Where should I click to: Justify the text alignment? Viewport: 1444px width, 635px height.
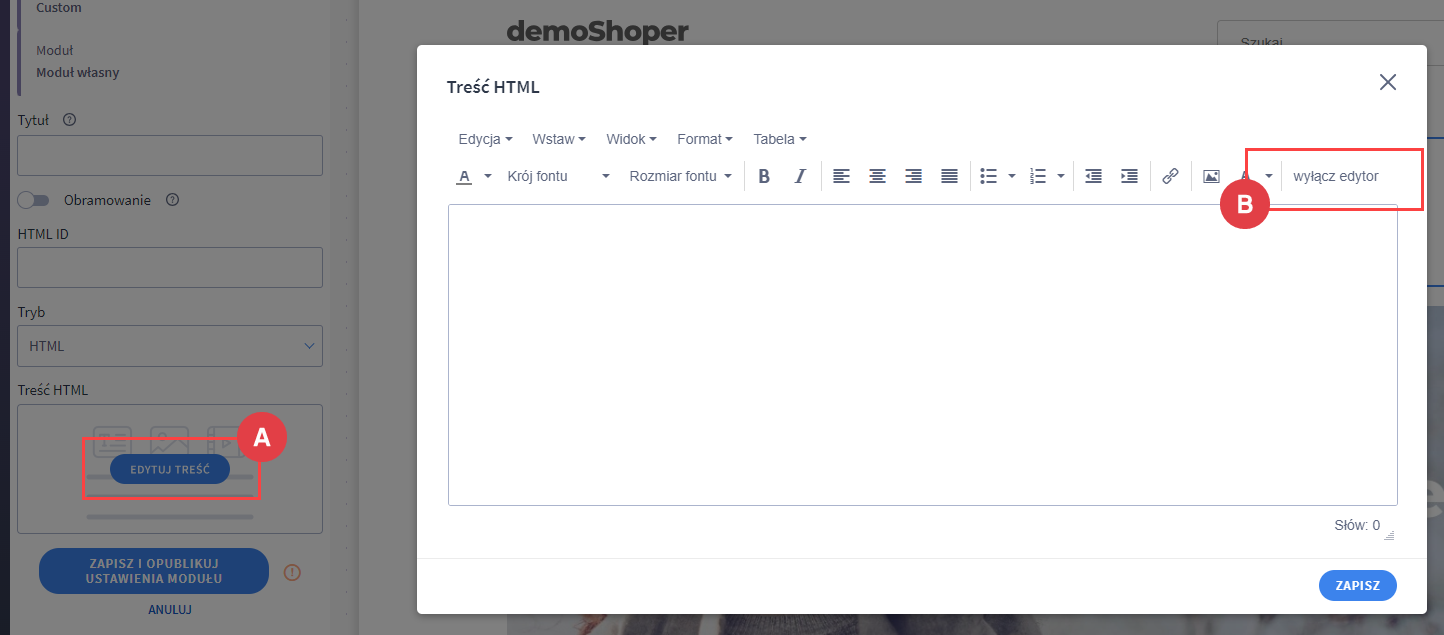(949, 176)
